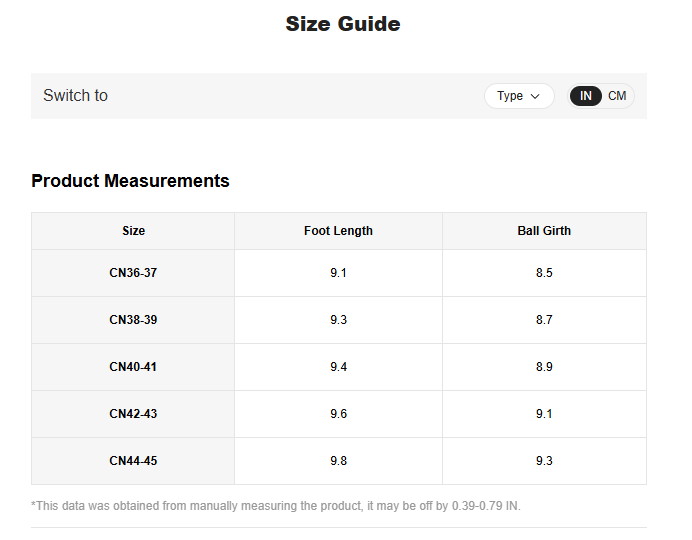Image resolution: width=692 pixels, height=540 pixels.
Task: Select the CN38-39 size row label
Action: coord(133,320)
